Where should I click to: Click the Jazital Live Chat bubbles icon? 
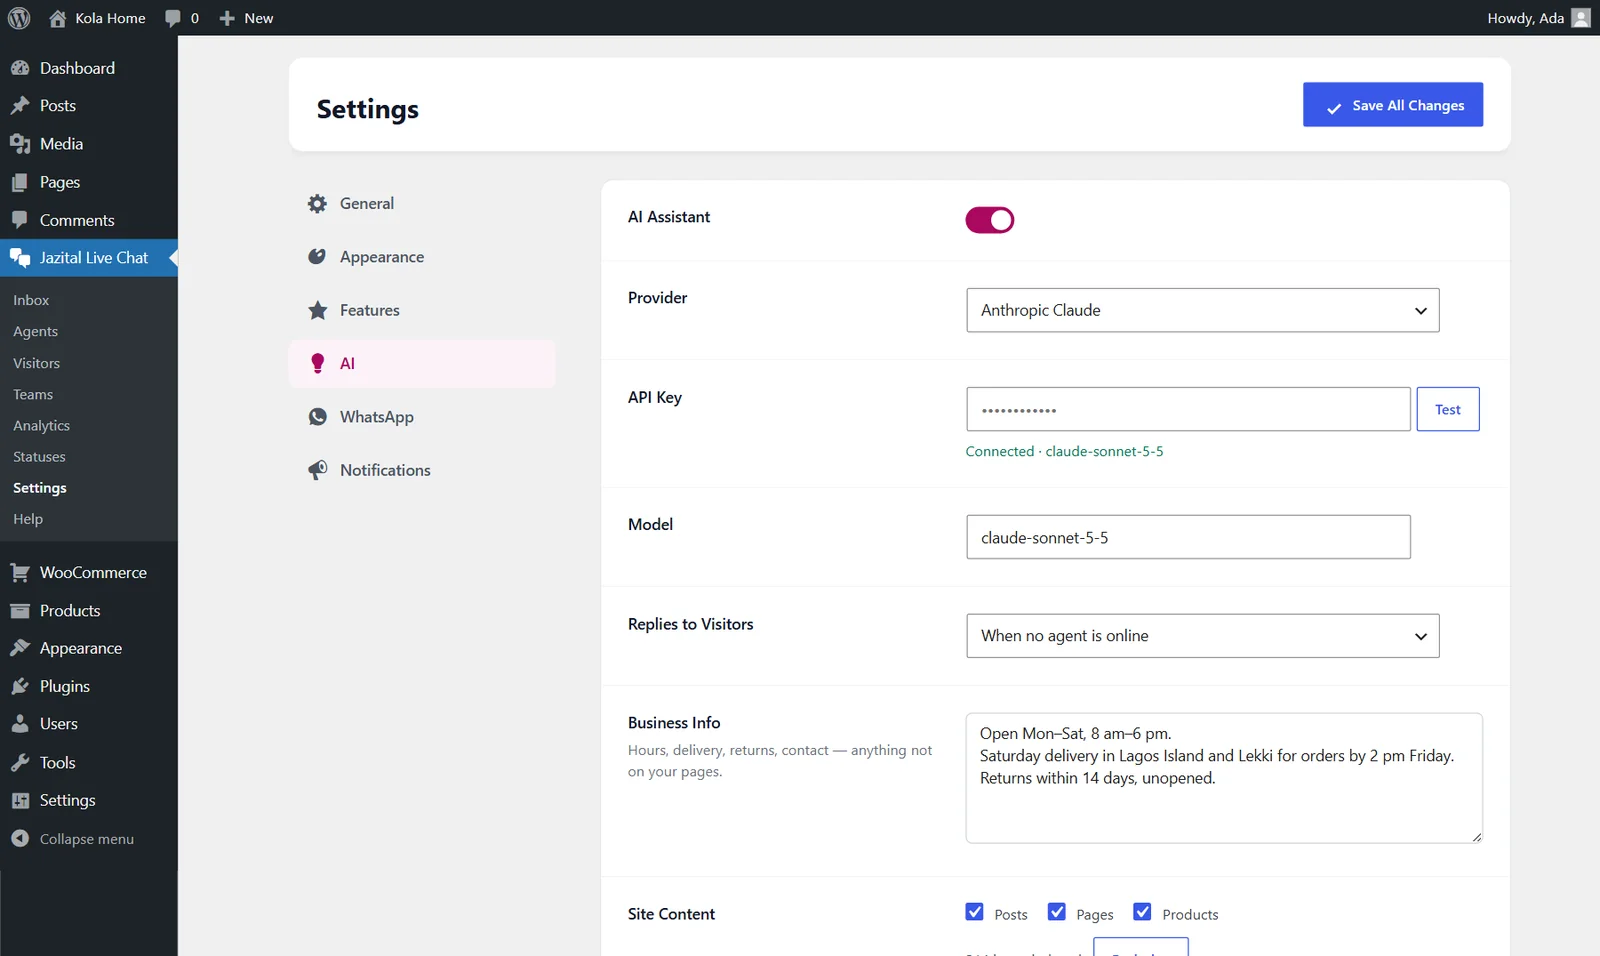[x=20, y=258]
